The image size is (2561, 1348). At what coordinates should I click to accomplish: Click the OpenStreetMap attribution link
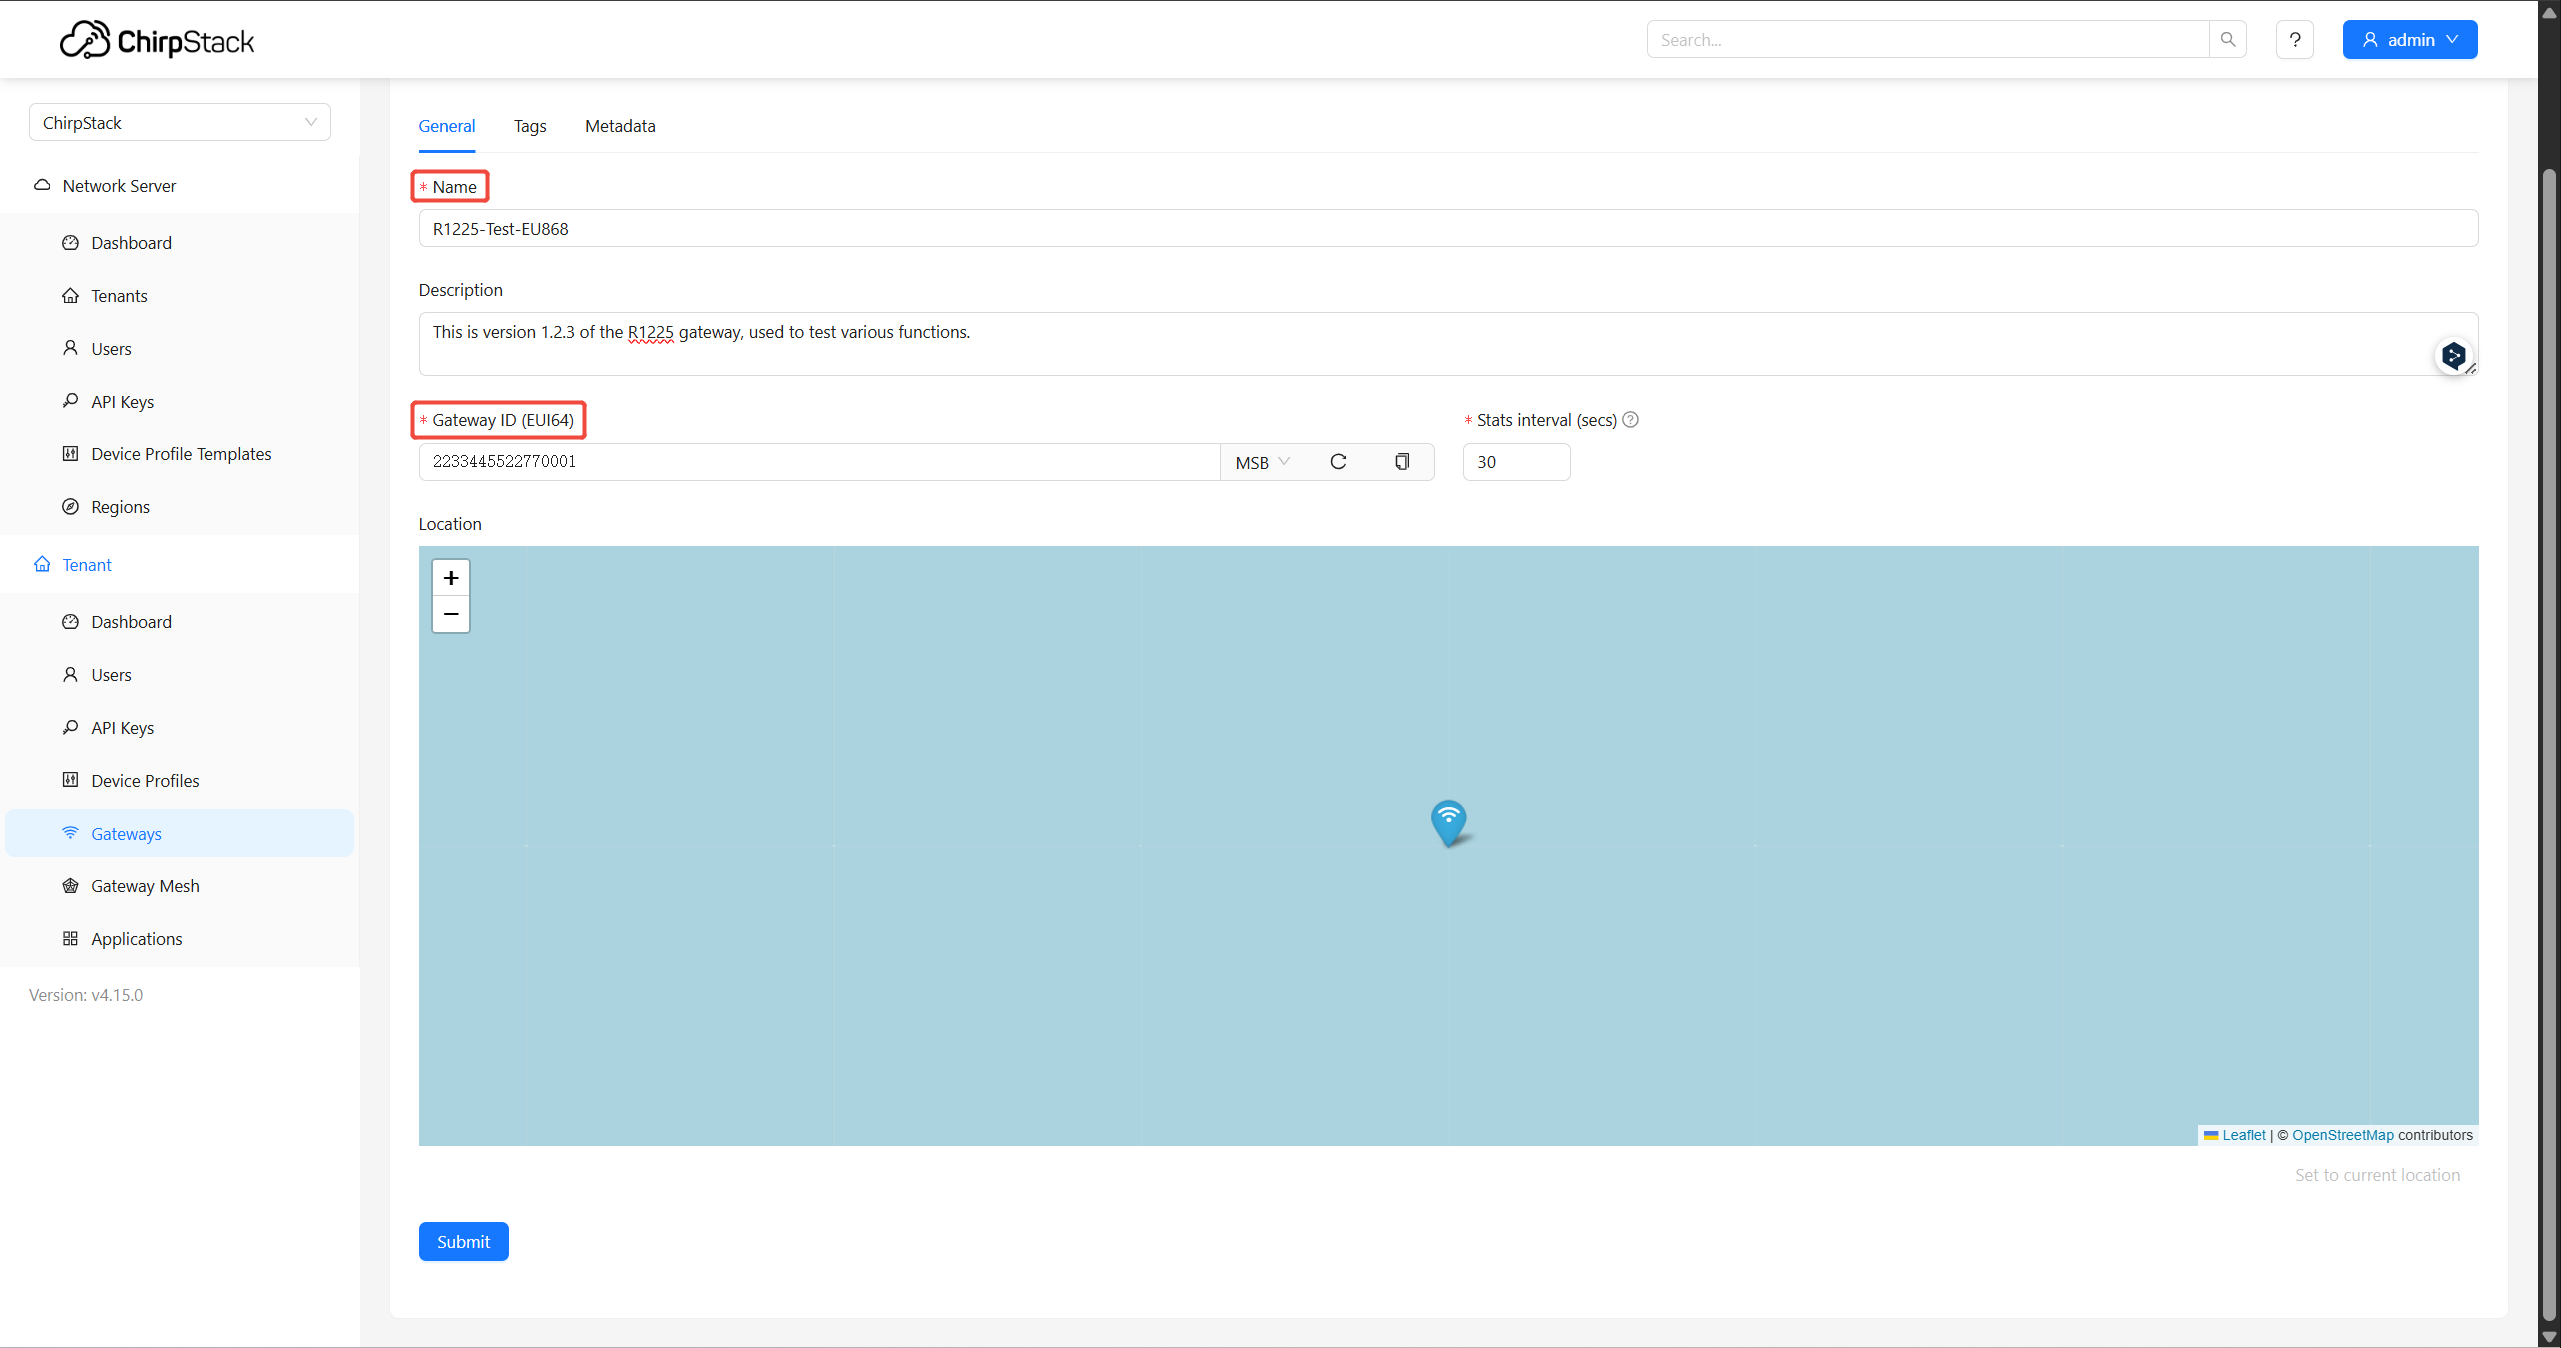(x=2342, y=1135)
